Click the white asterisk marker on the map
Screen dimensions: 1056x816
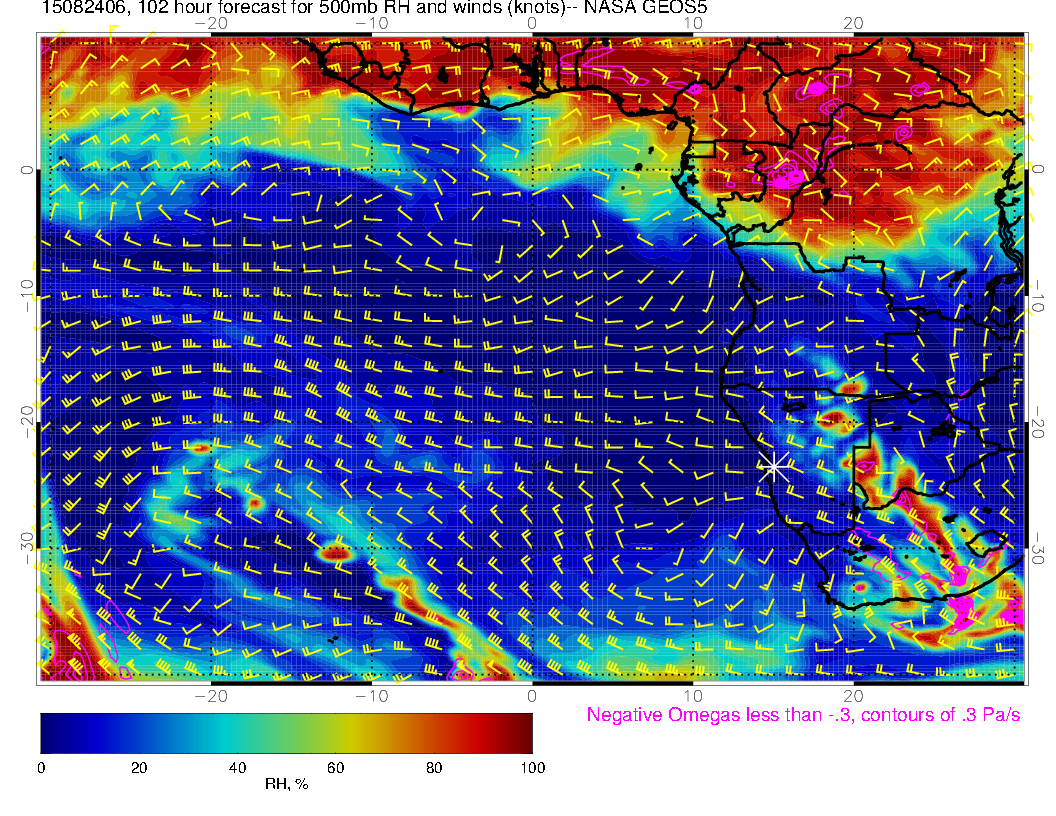pos(774,467)
